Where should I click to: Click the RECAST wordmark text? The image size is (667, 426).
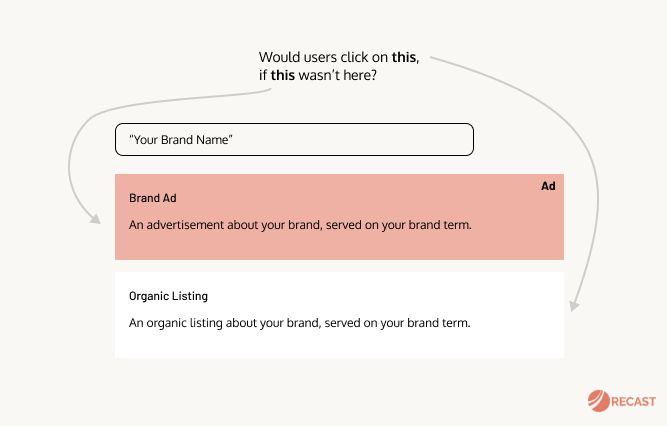pos(633,402)
